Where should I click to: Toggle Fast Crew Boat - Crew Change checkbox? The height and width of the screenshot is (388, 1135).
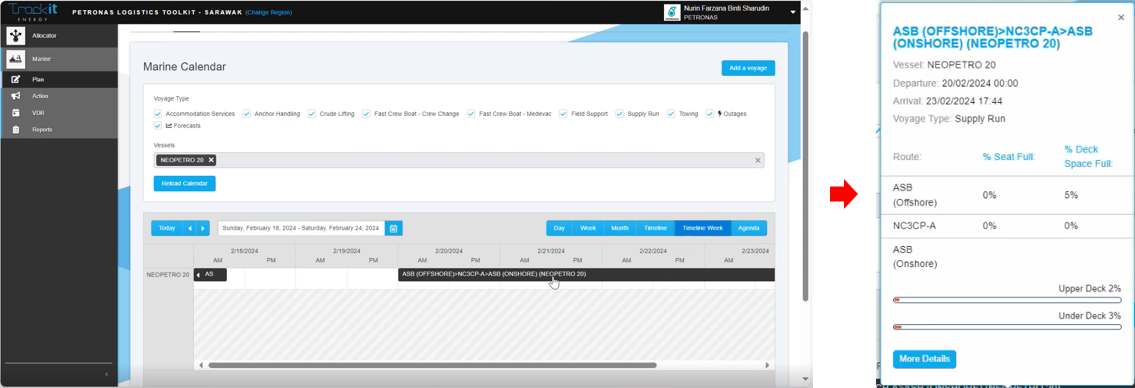coord(366,114)
